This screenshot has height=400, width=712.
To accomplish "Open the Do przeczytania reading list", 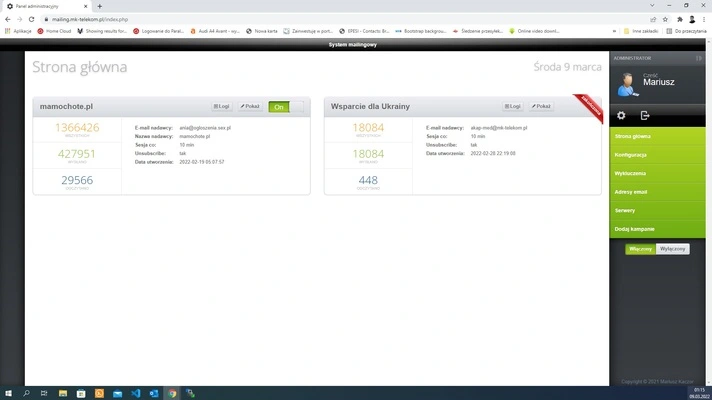I will pyautogui.click(x=687, y=31).
